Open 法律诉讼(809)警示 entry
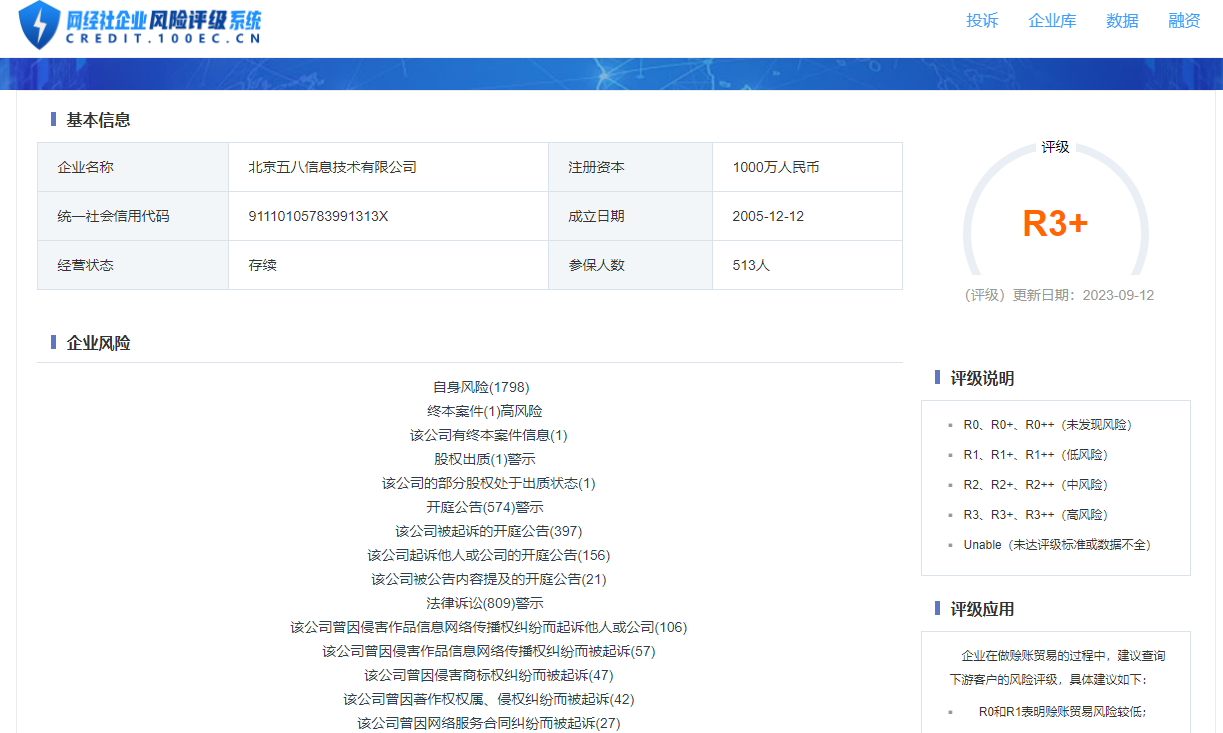The width and height of the screenshot is (1223, 733). point(484,603)
